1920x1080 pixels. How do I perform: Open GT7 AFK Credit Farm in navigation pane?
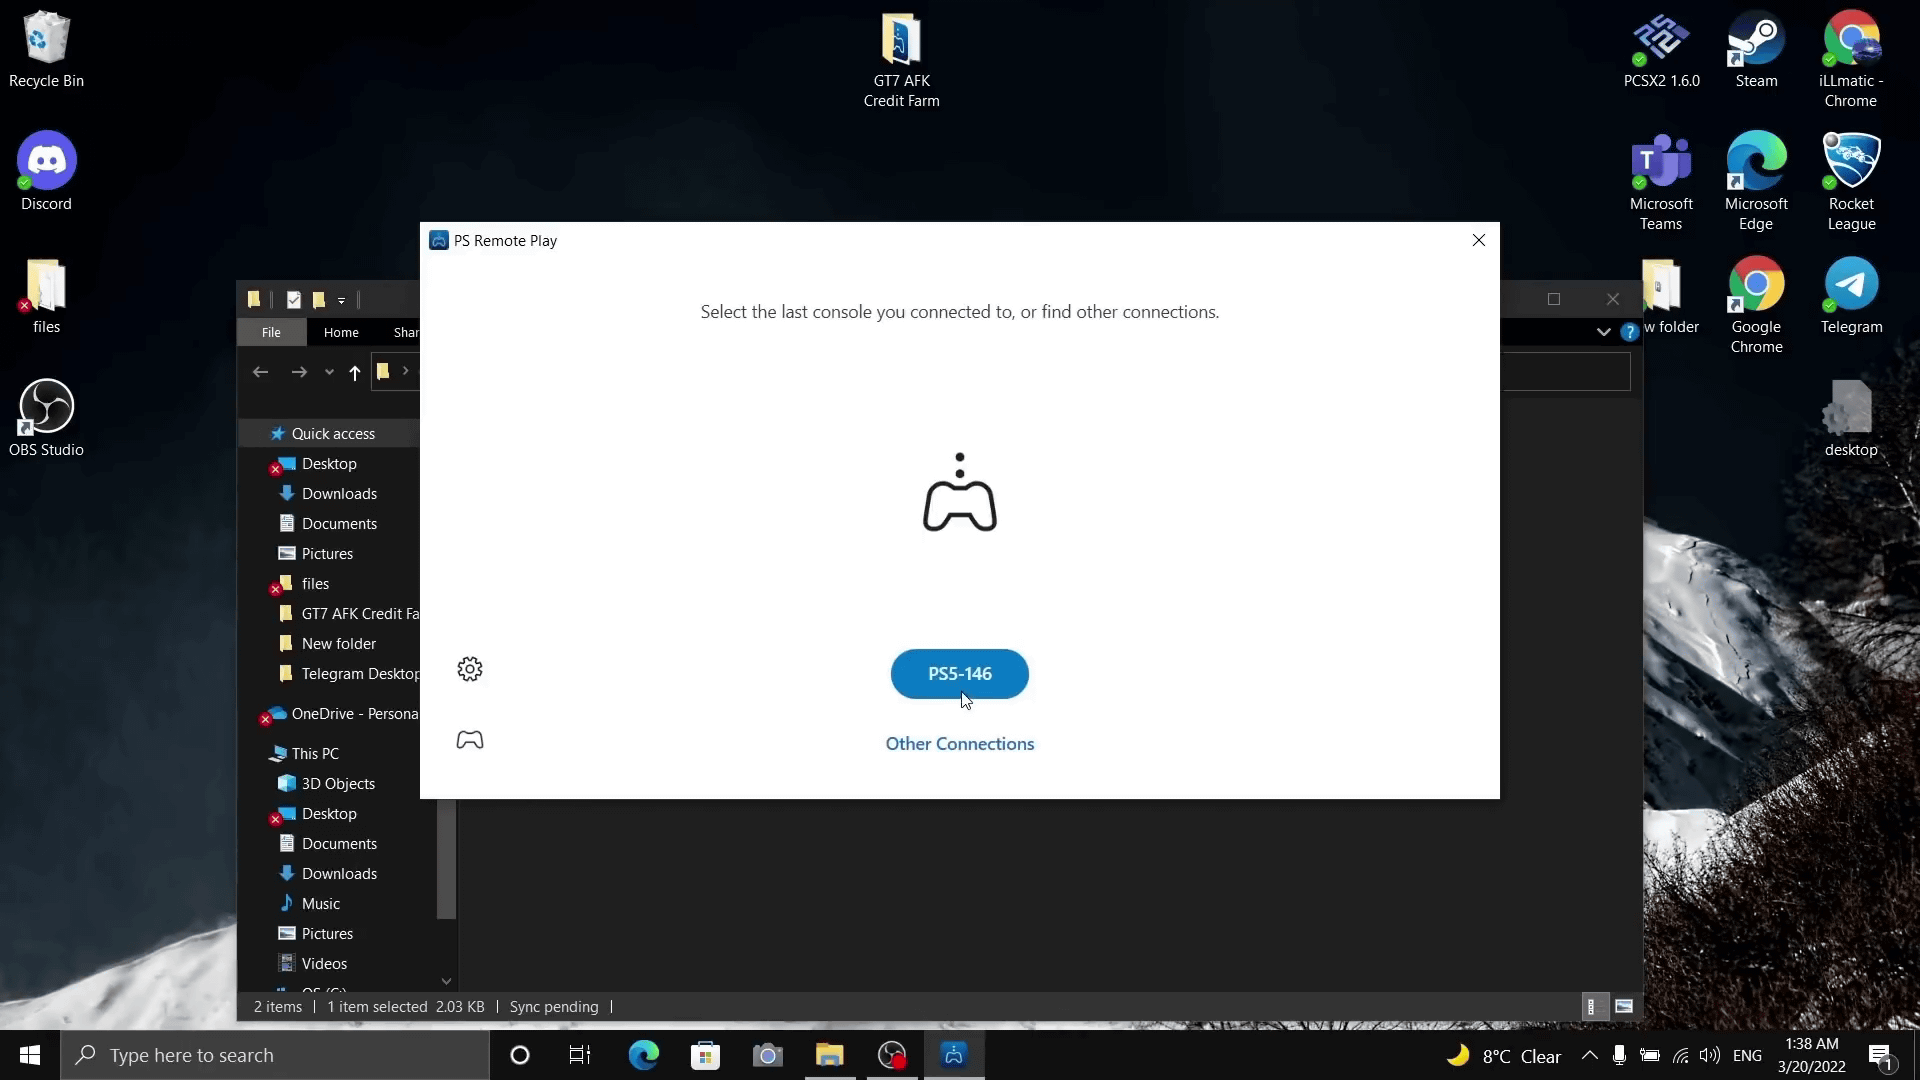click(350, 614)
